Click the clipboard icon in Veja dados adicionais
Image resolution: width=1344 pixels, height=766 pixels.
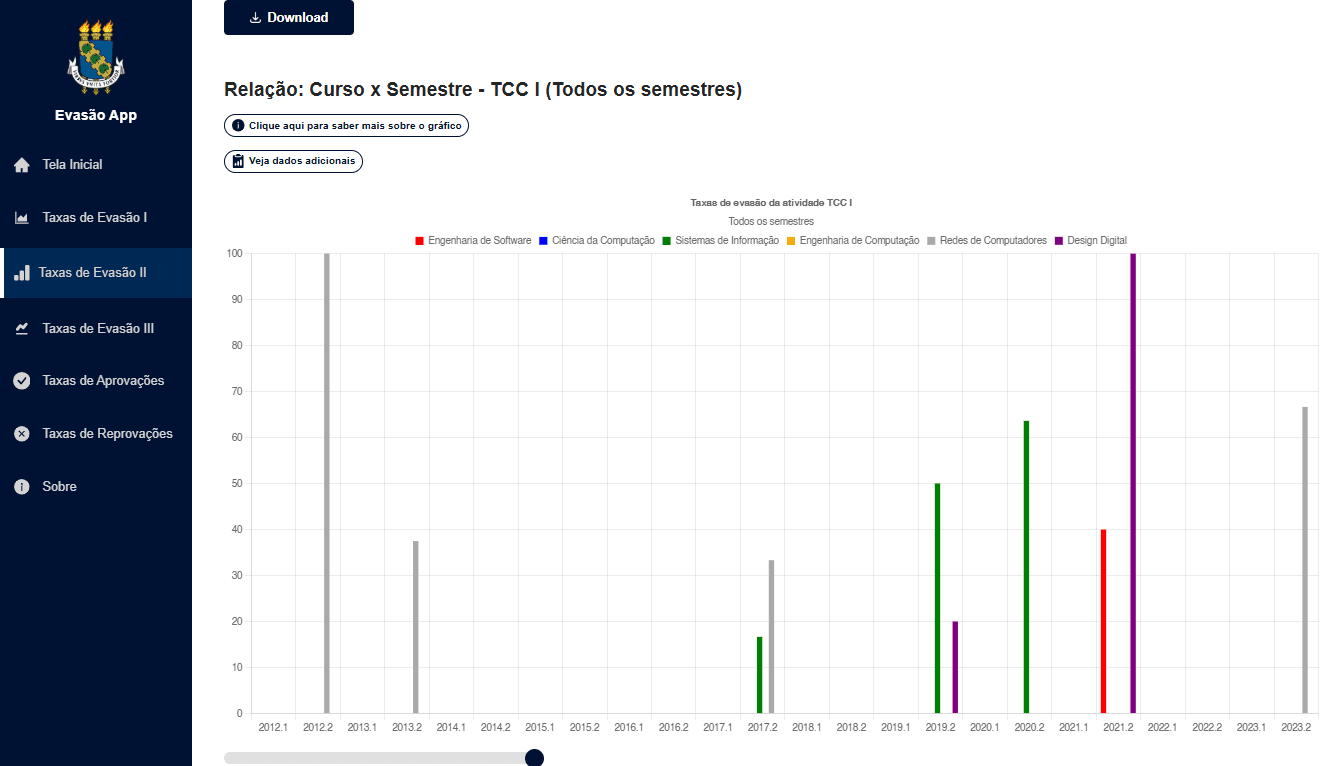pyautogui.click(x=238, y=161)
